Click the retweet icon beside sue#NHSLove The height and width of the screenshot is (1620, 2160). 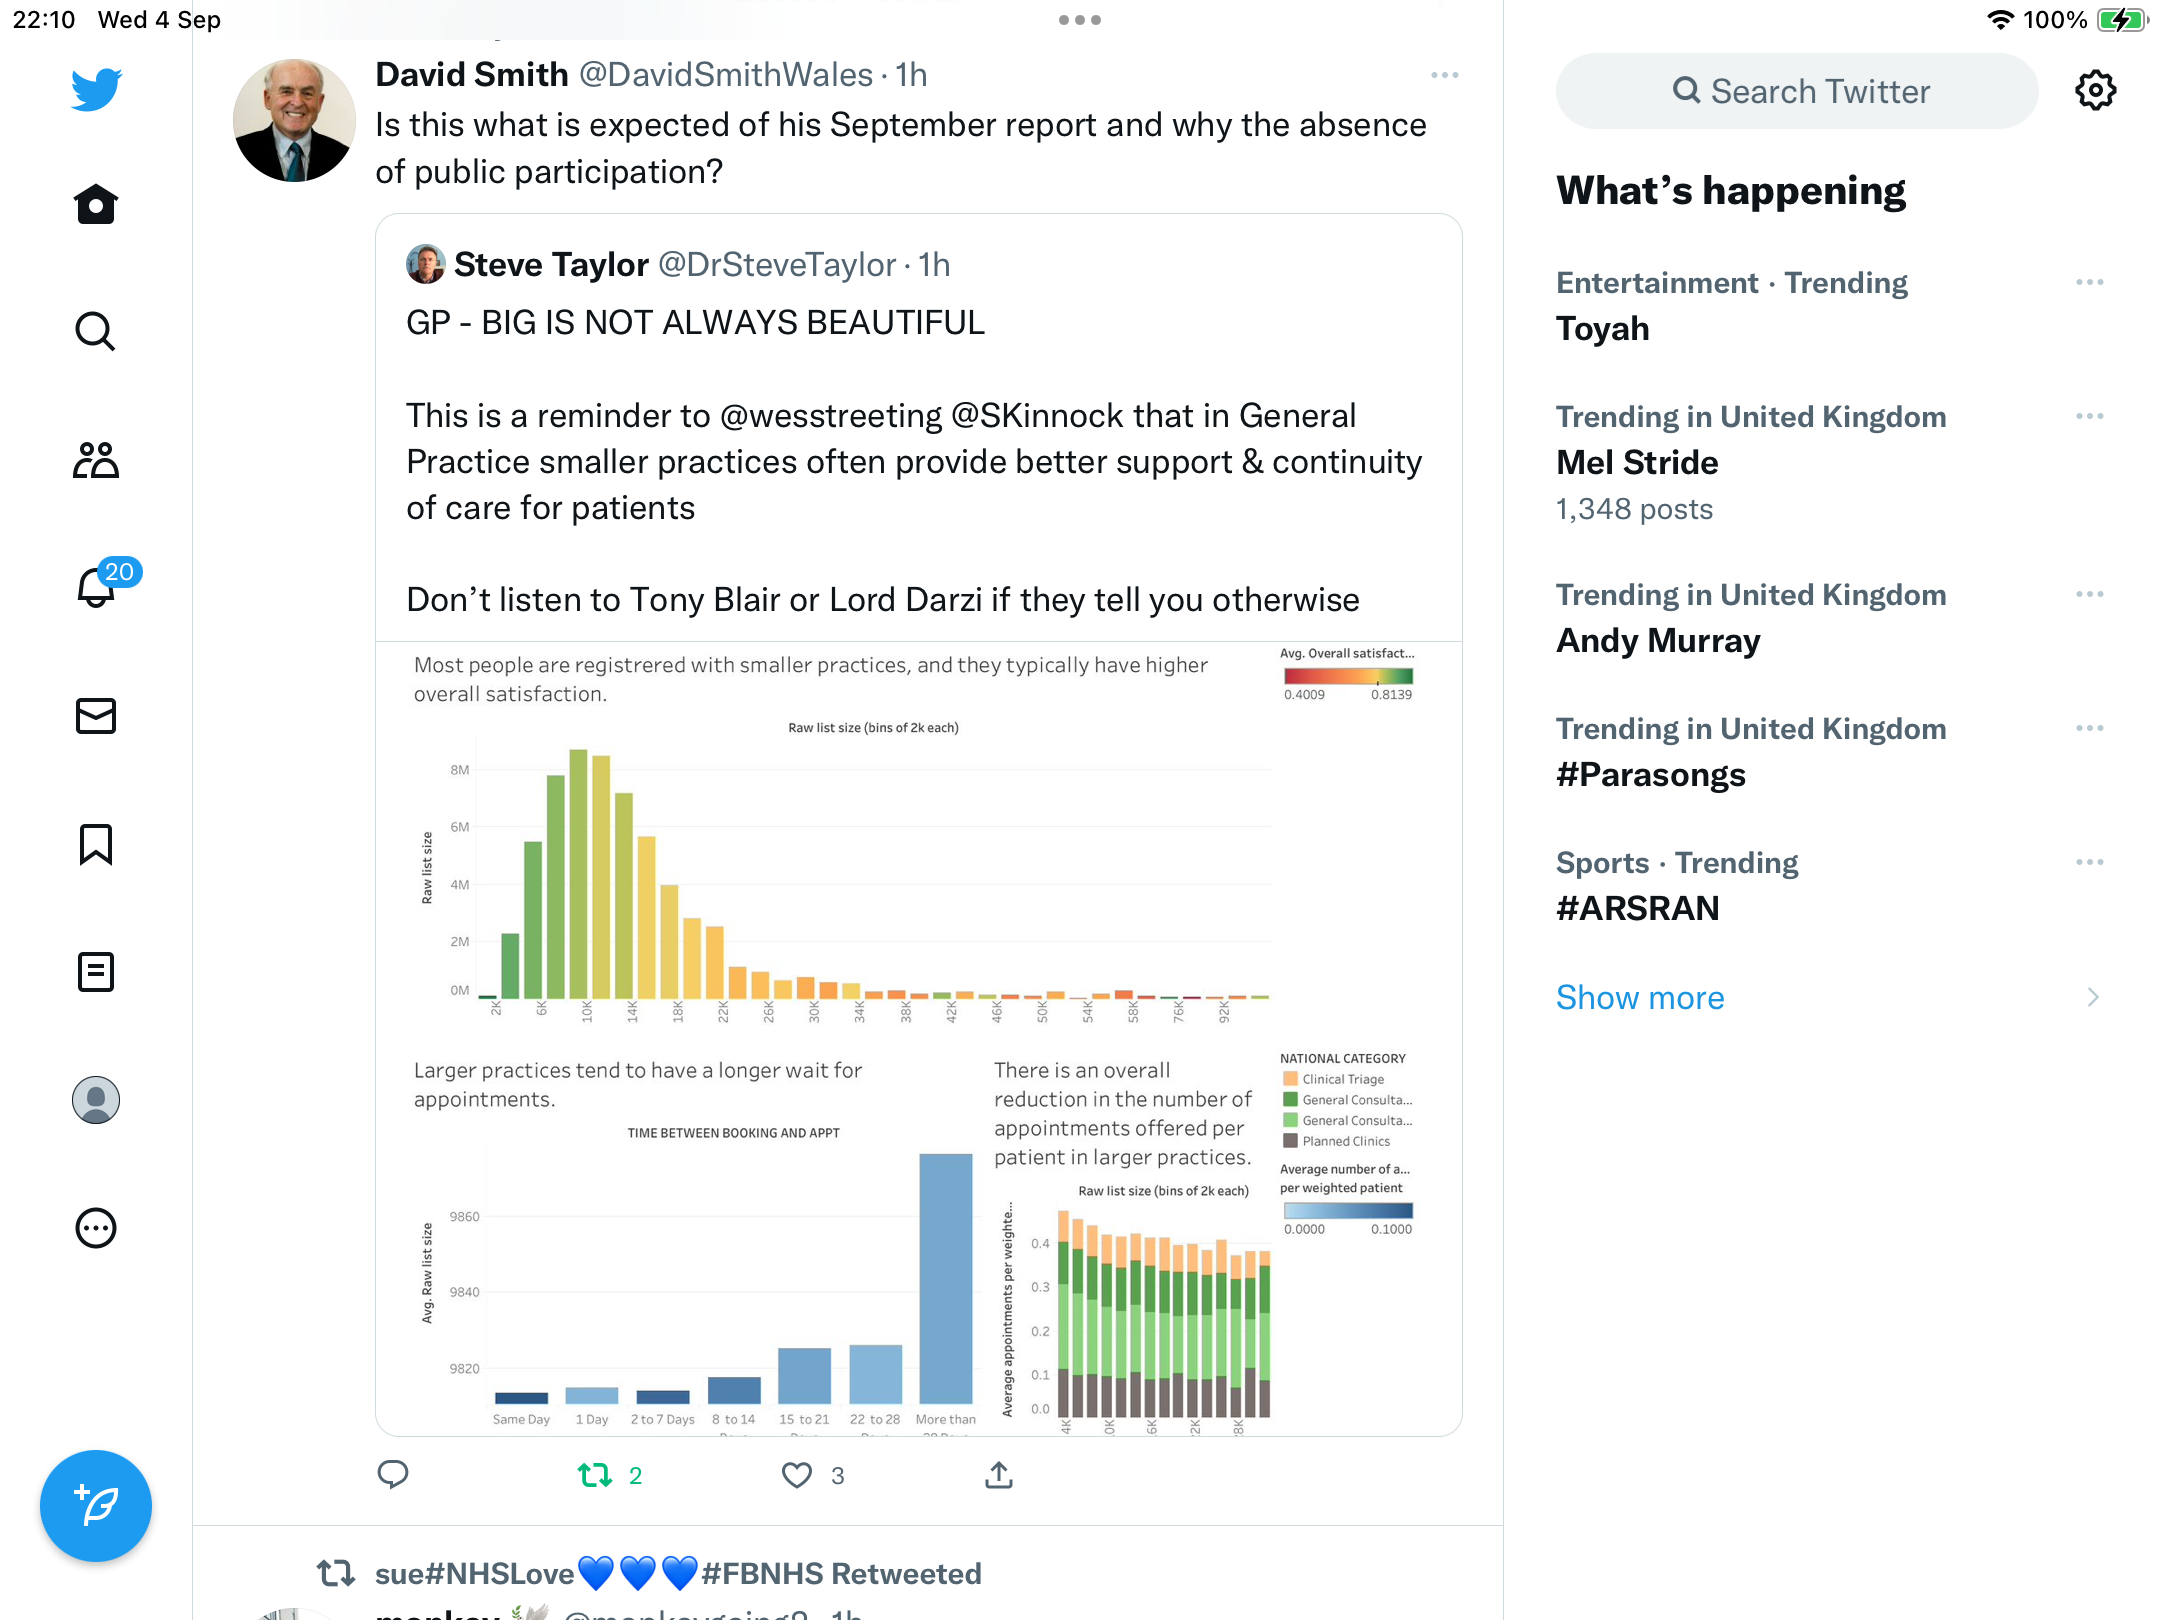336,1573
